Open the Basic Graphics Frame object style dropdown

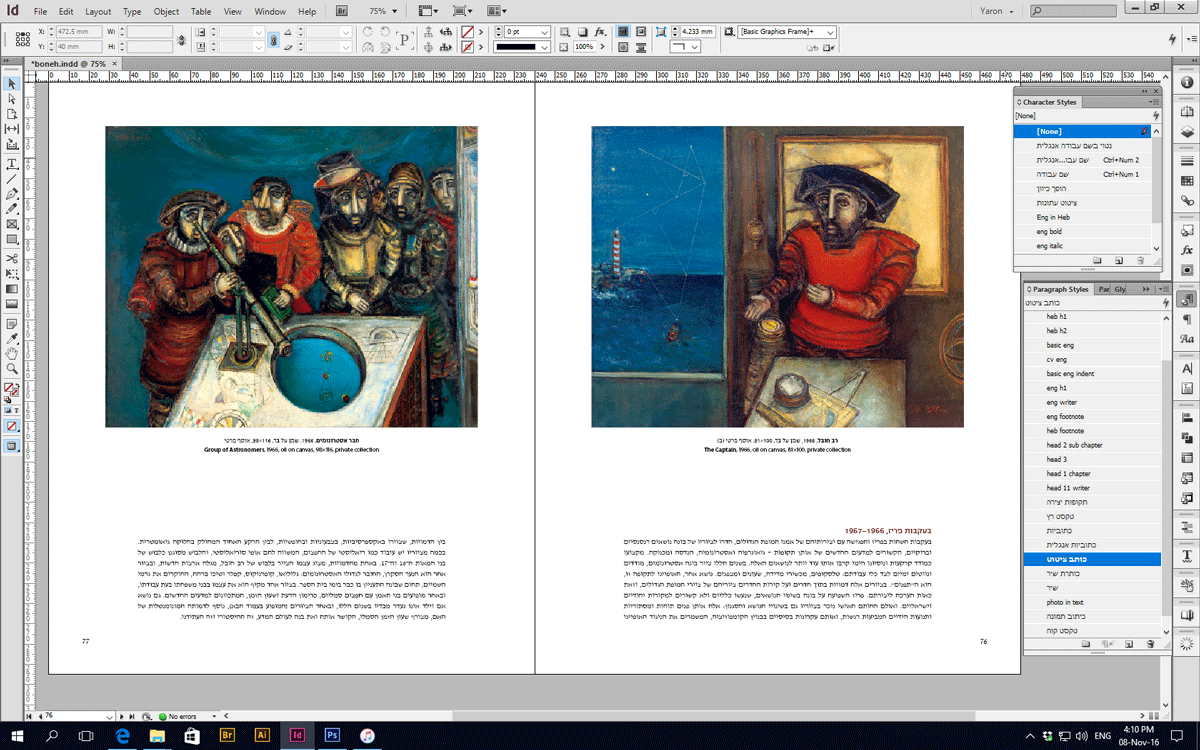tap(830, 32)
